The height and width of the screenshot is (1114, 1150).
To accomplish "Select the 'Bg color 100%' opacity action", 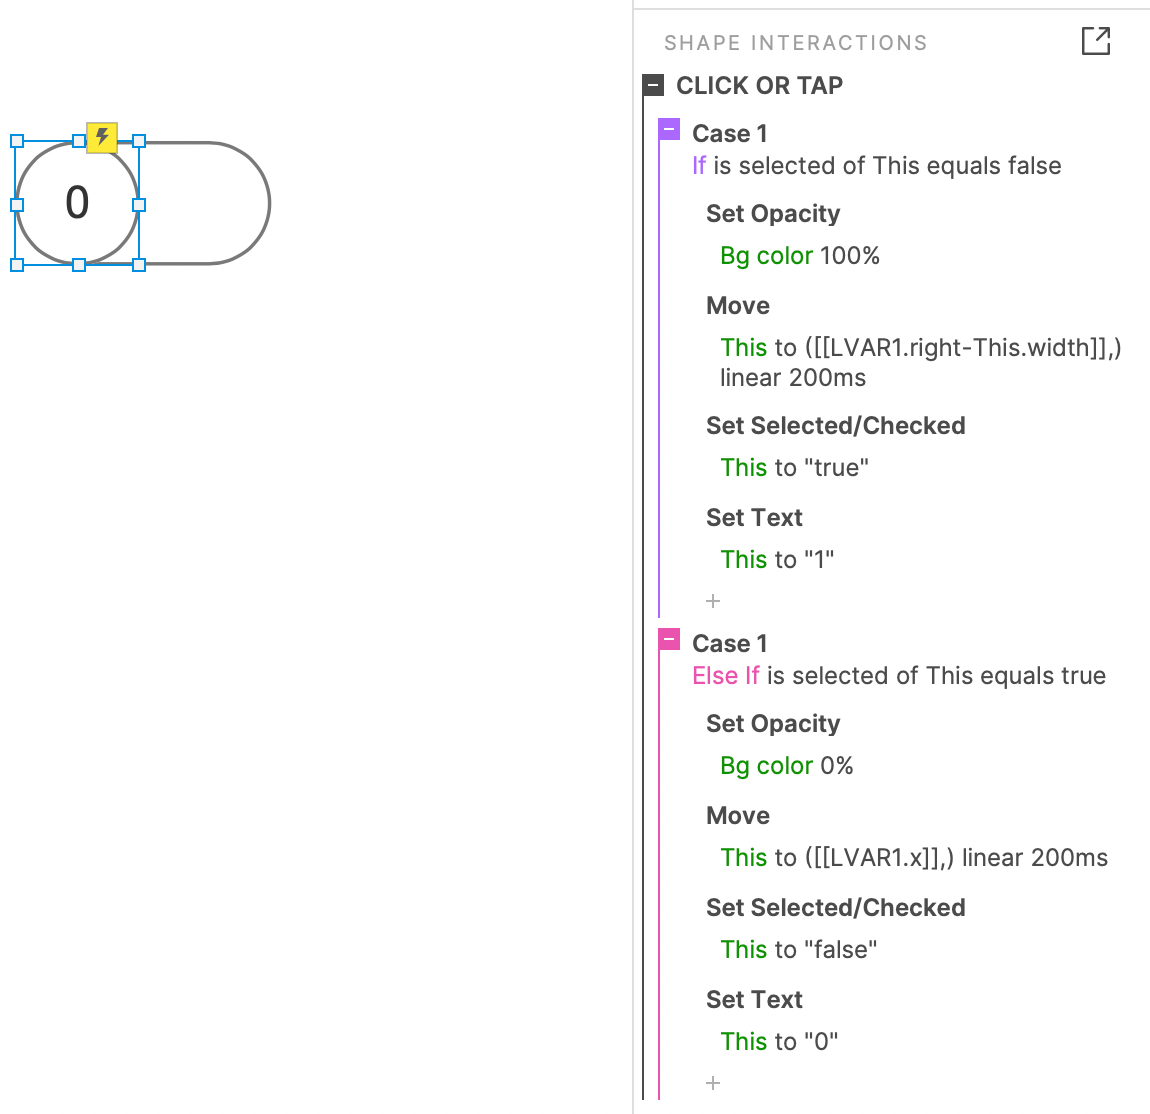I will point(799,255).
